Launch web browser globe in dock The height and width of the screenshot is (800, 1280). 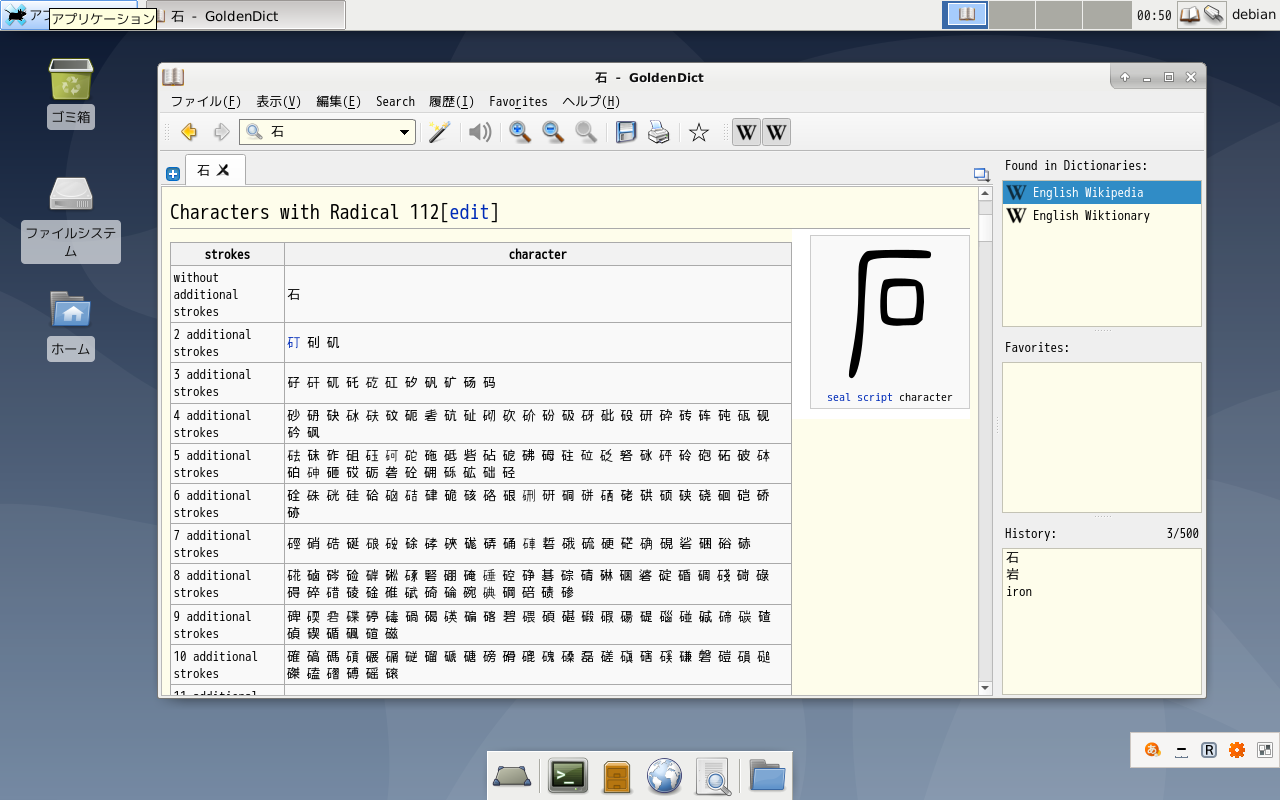click(x=664, y=776)
